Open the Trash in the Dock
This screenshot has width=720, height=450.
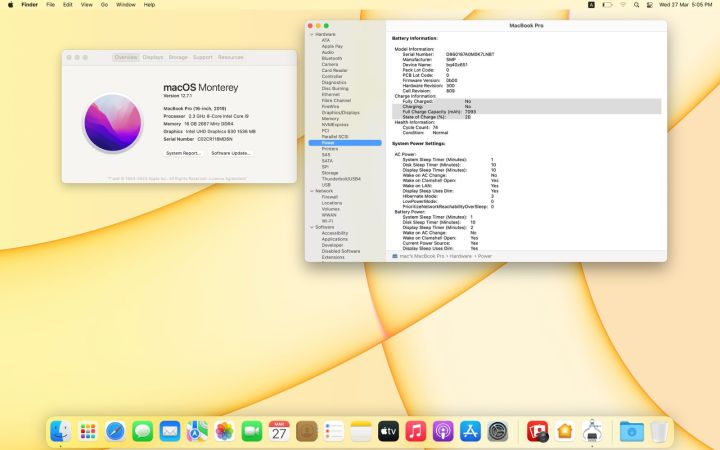[x=659, y=431]
